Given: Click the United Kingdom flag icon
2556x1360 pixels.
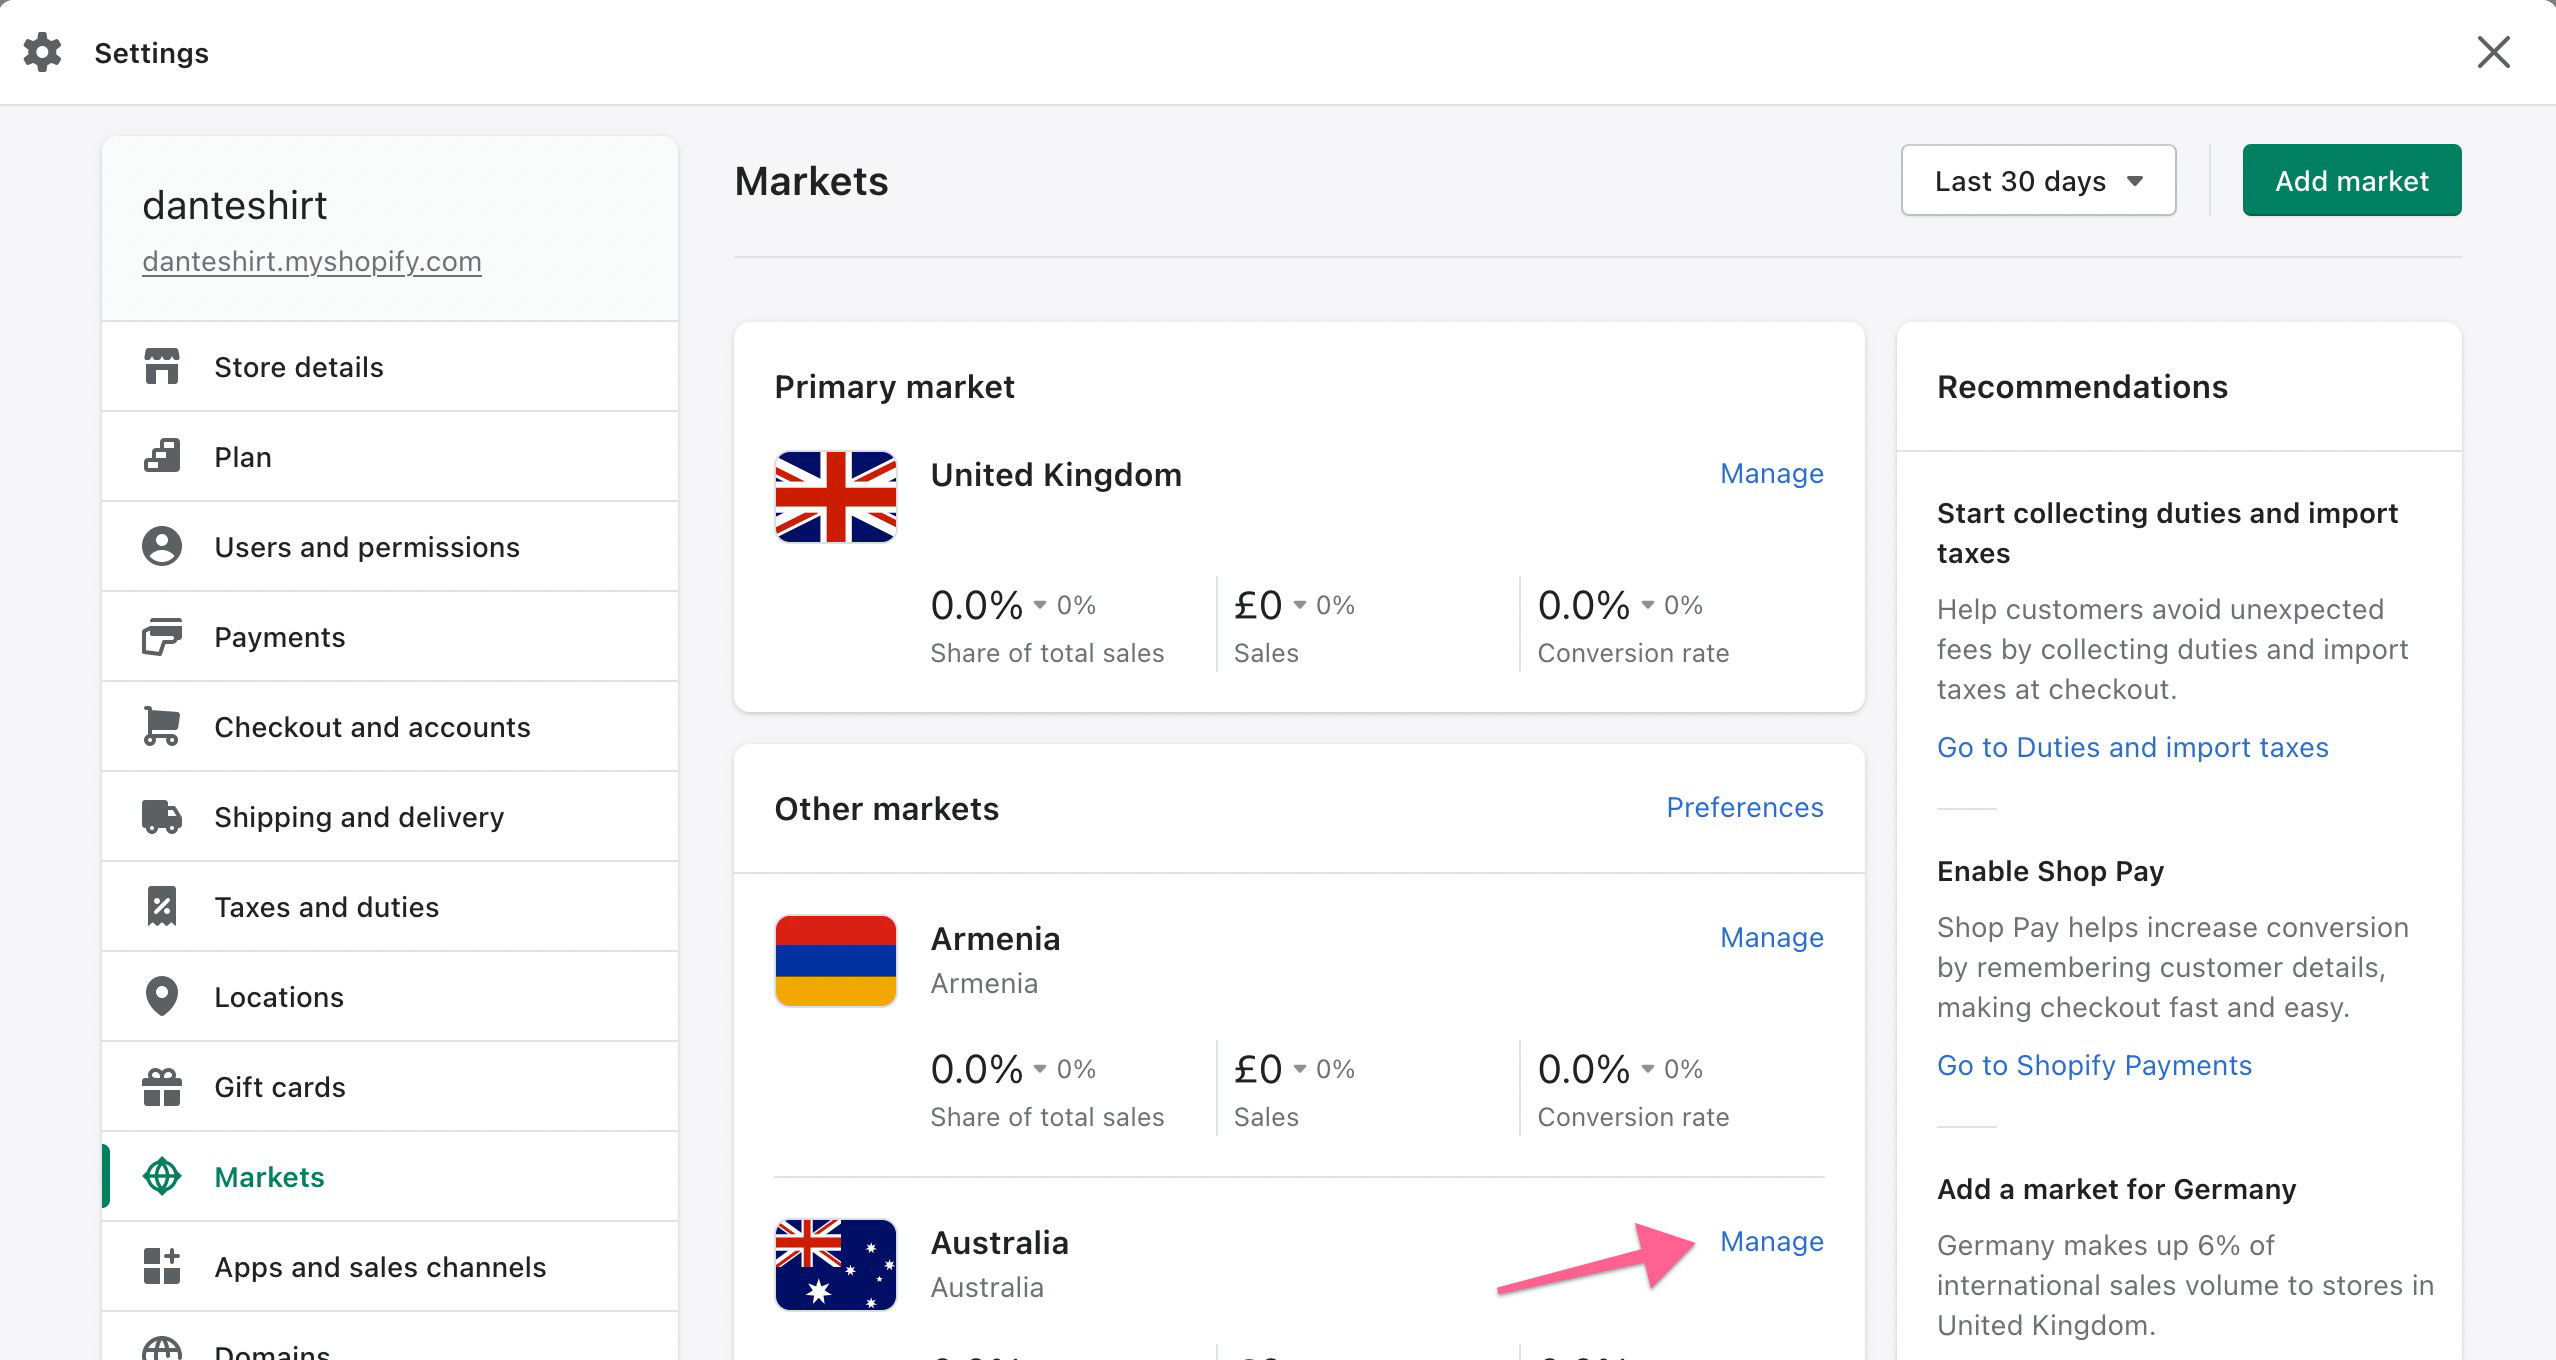Looking at the screenshot, I should (836, 497).
